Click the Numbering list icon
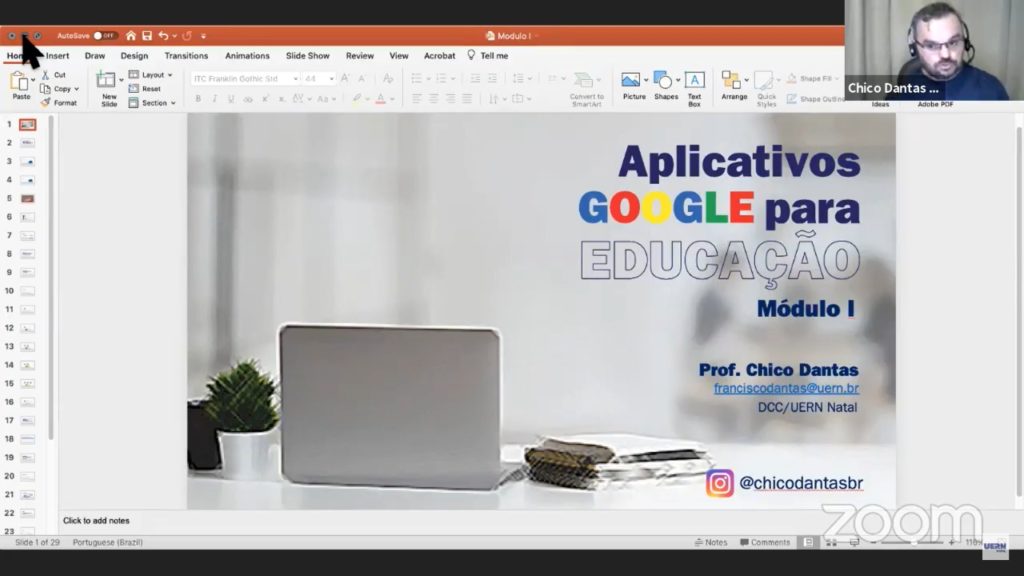Viewport: 1024px width, 576px height. (441, 78)
